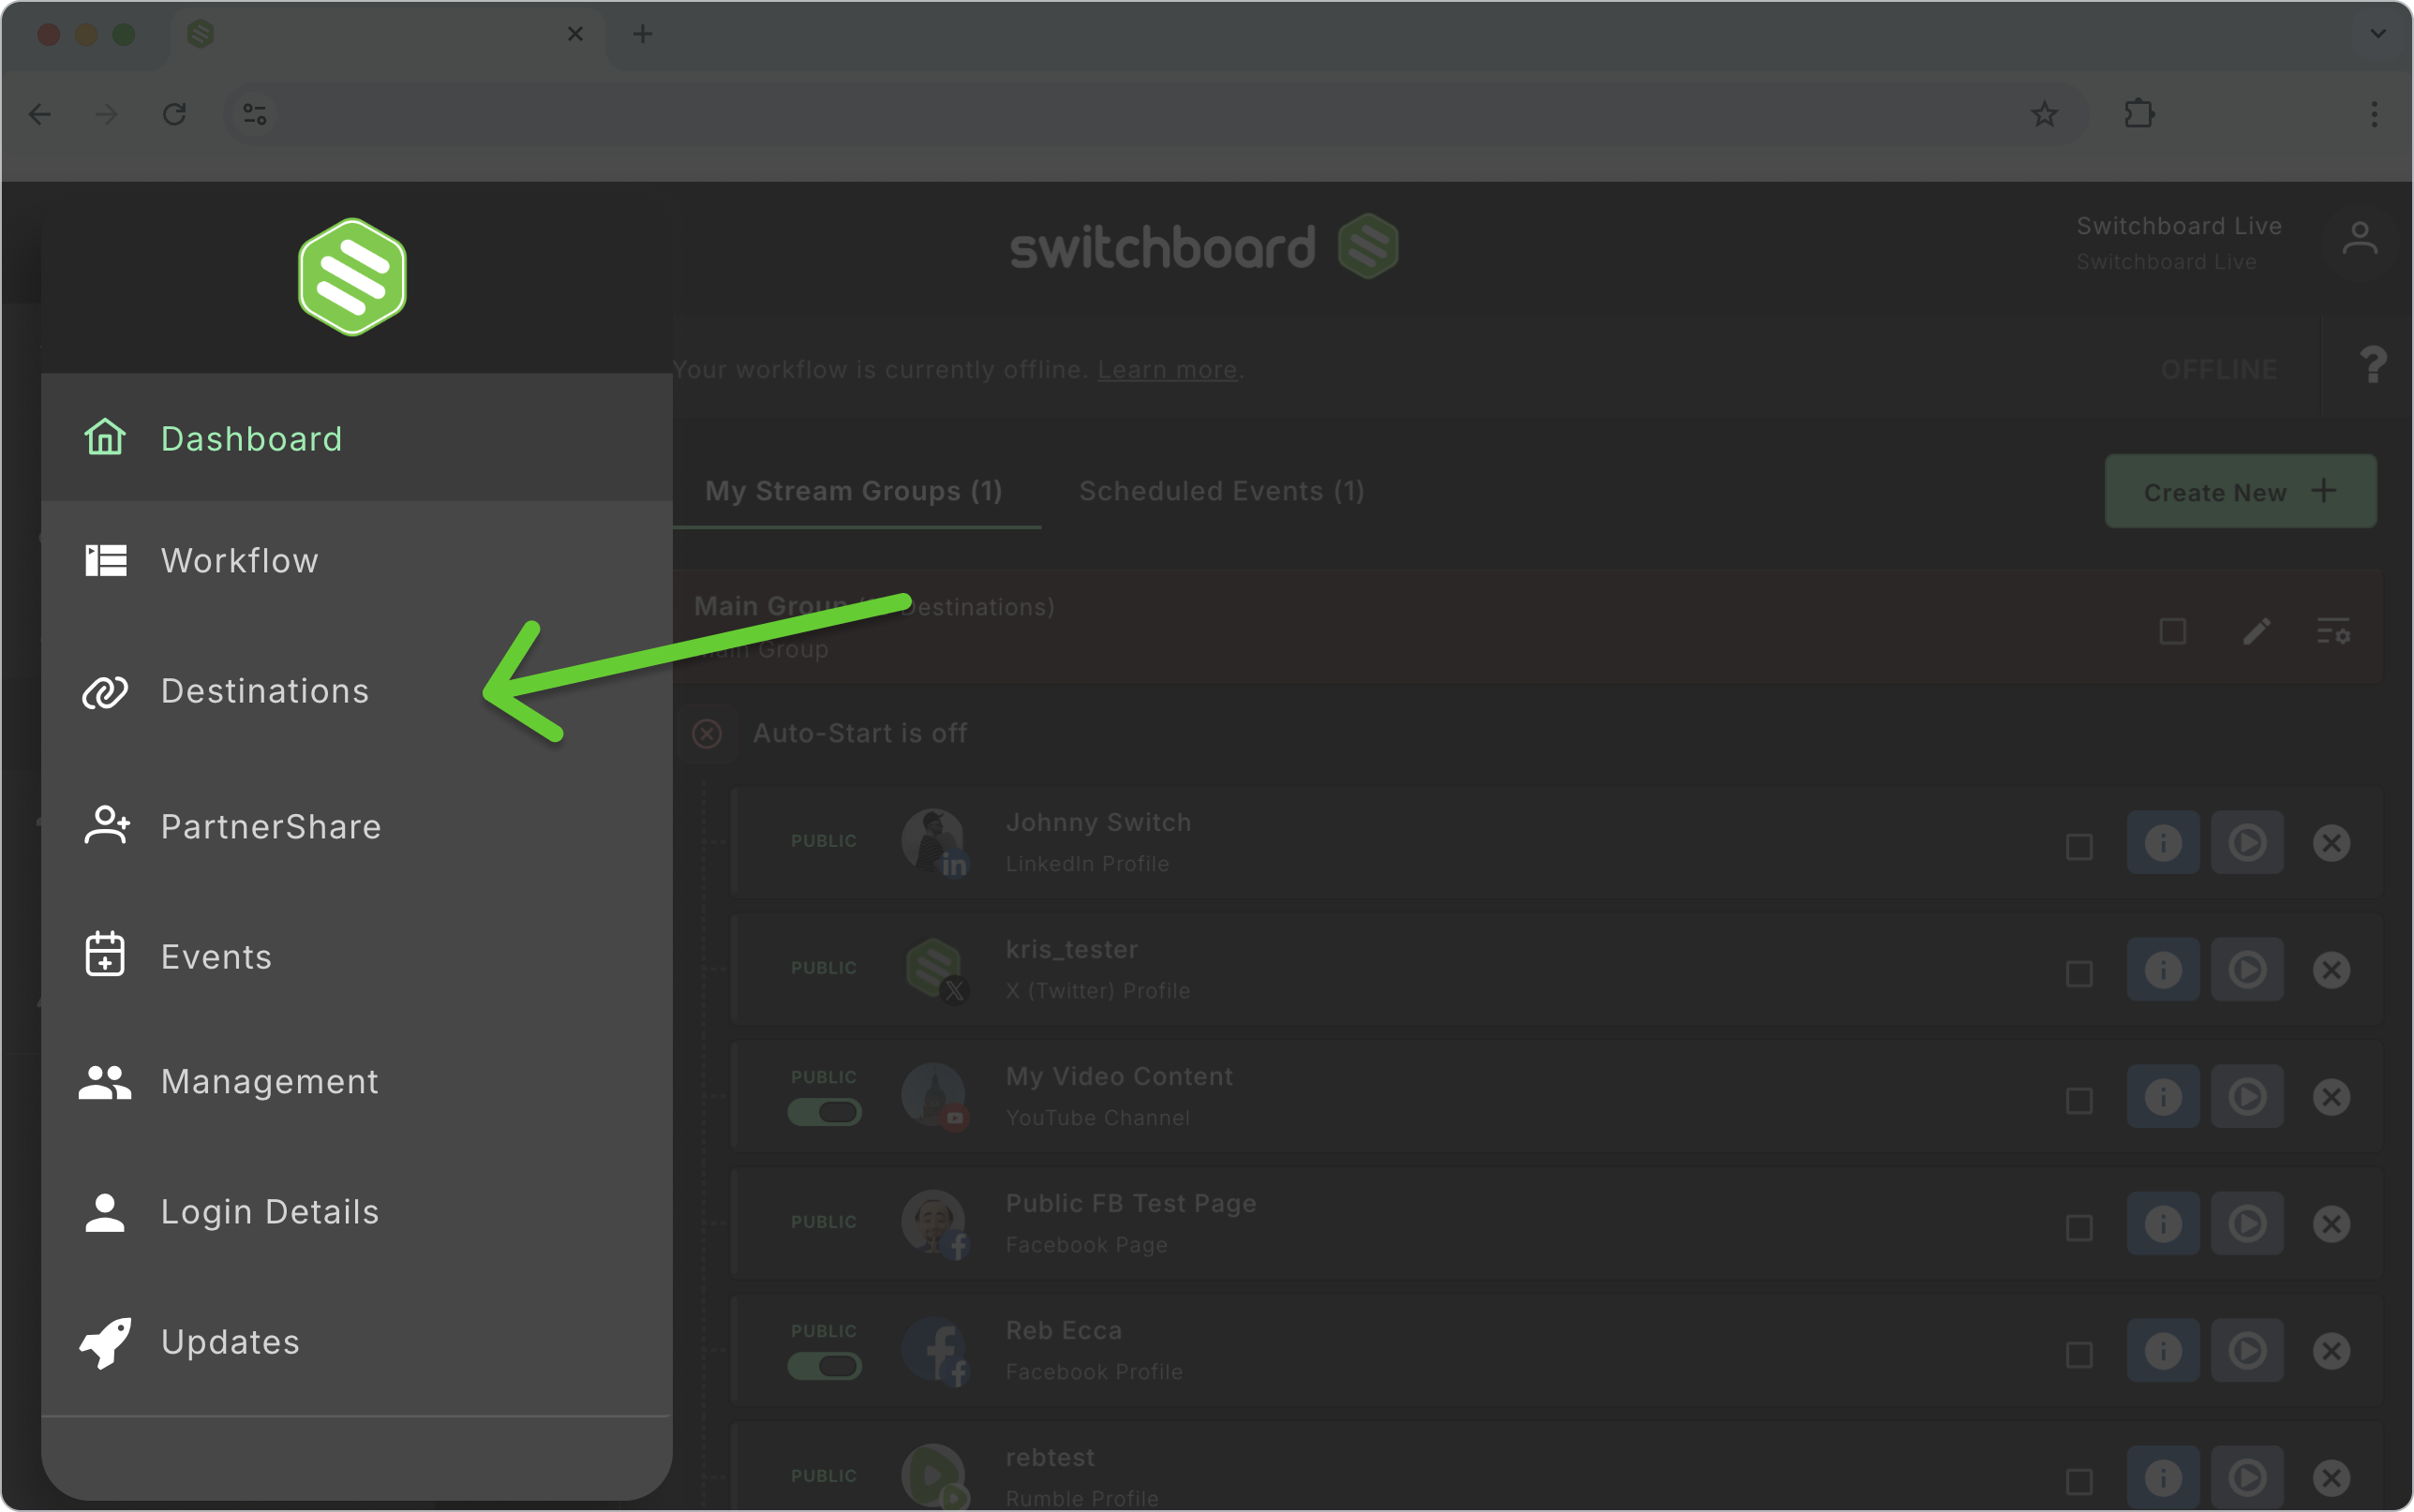Click the Workflow list icon
Screen dimensions: 2414x1512
[x=105, y=561]
